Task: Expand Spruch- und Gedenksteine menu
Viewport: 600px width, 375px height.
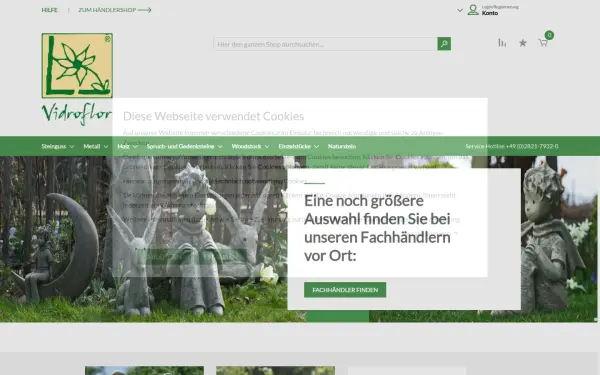Action: tap(184, 146)
